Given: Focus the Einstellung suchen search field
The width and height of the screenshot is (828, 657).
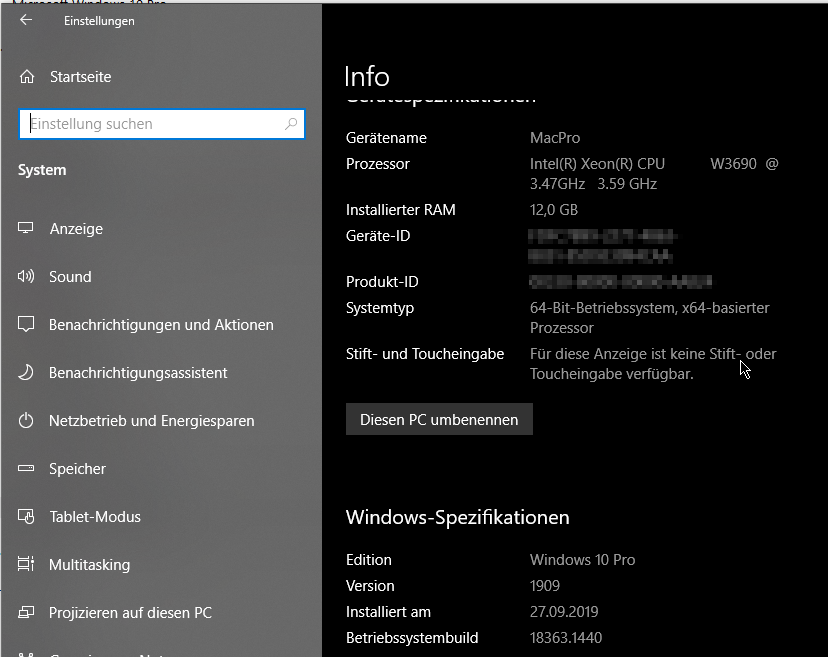Looking at the screenshot, I should pyautogui.click(x=162, y=124).
